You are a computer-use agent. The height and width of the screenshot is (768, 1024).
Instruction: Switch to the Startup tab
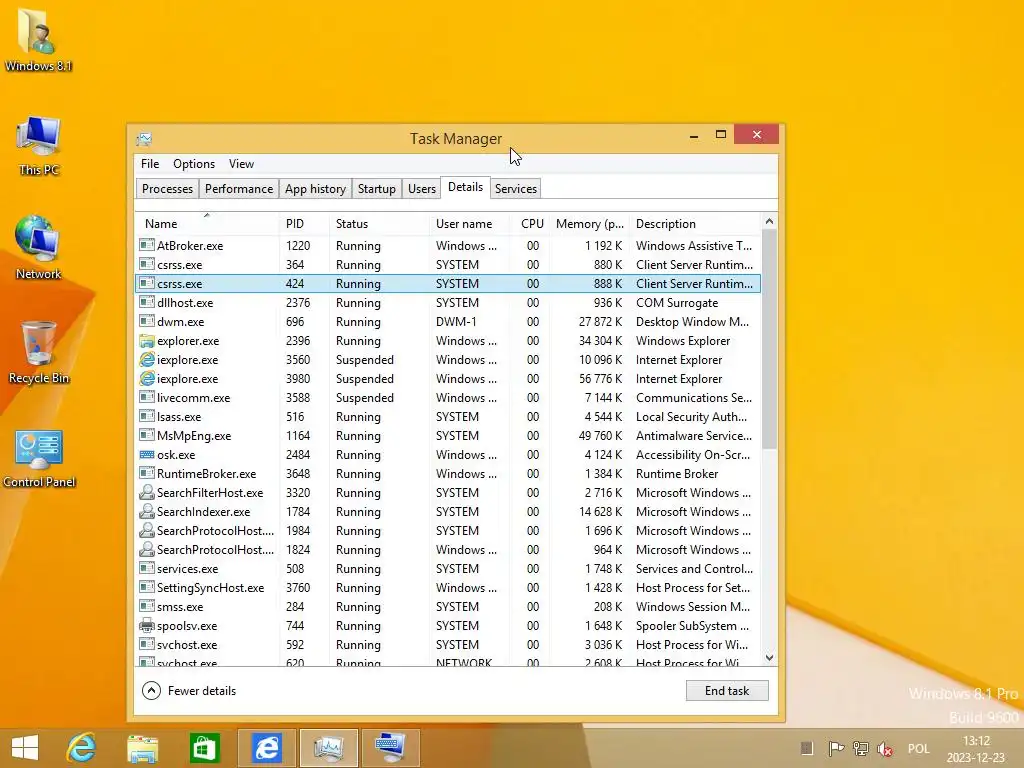377,189
